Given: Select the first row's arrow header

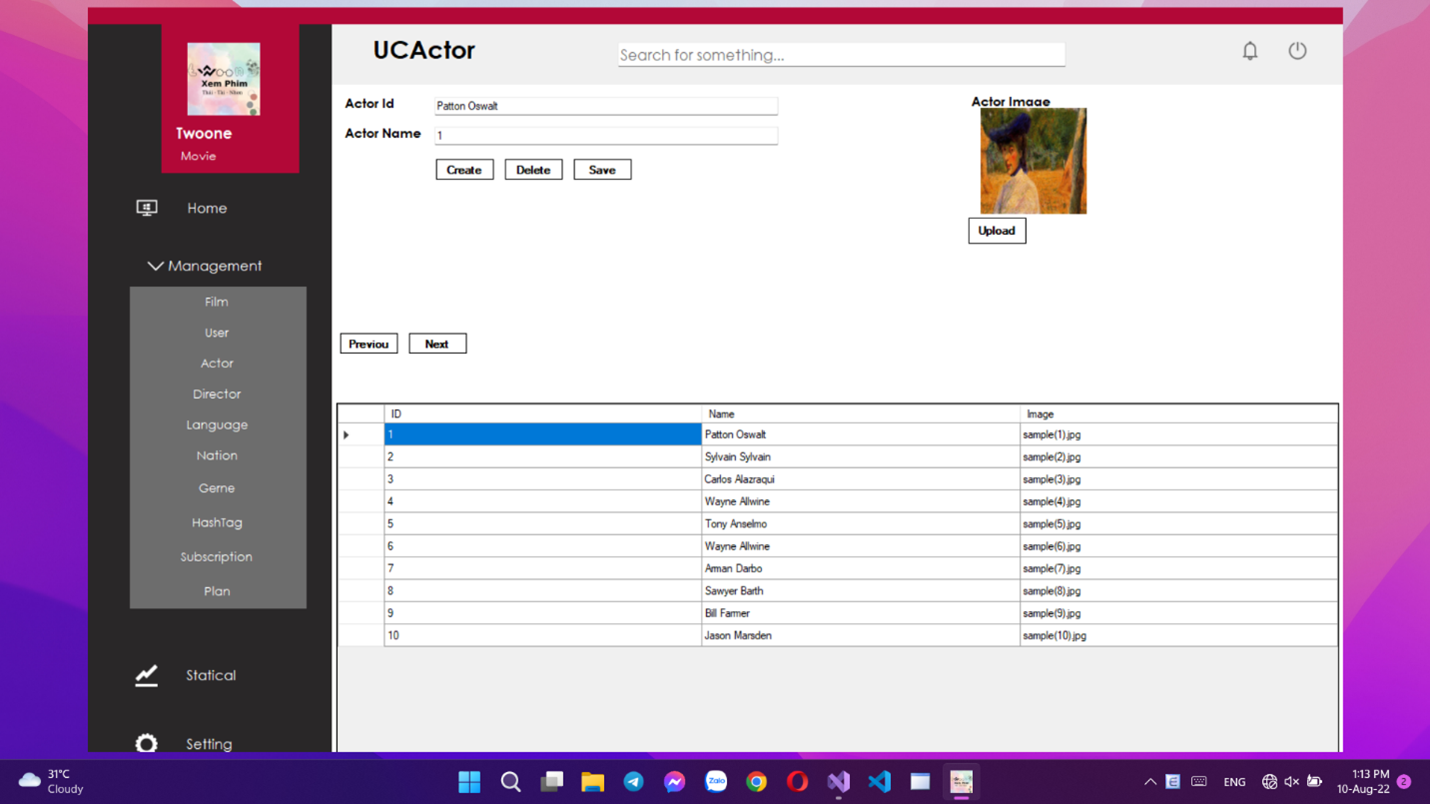Looking at the screenshot, I should click(x=361, y=435).
